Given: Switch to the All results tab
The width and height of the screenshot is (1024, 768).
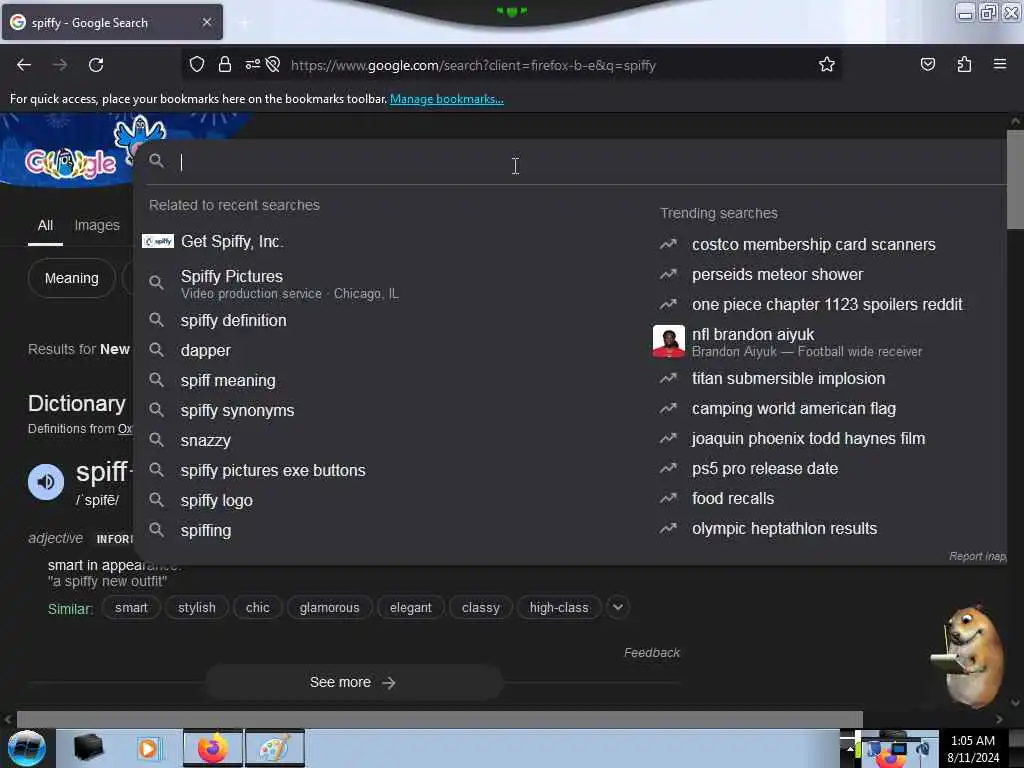Looking at the screenshot, I should pos(45,225).
